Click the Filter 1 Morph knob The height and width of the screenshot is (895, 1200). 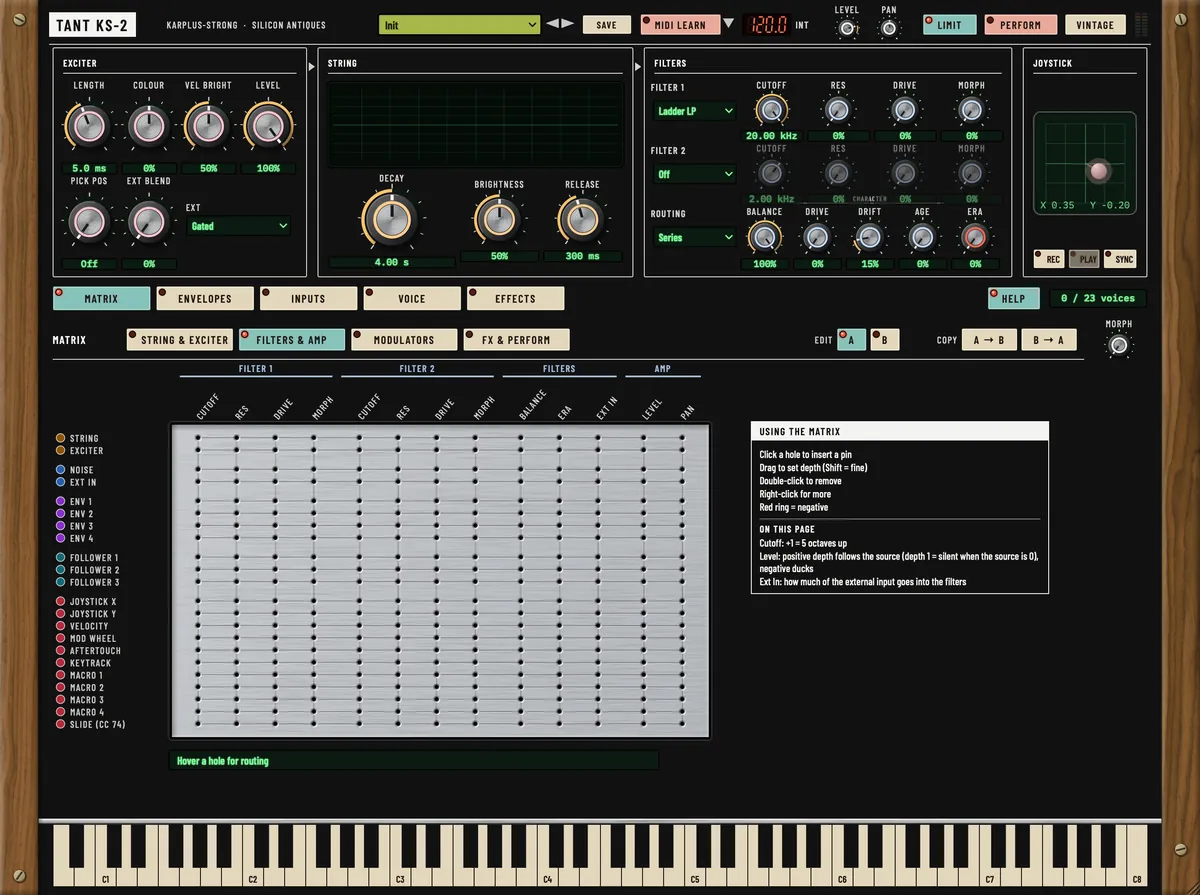[x=971, y=111]
